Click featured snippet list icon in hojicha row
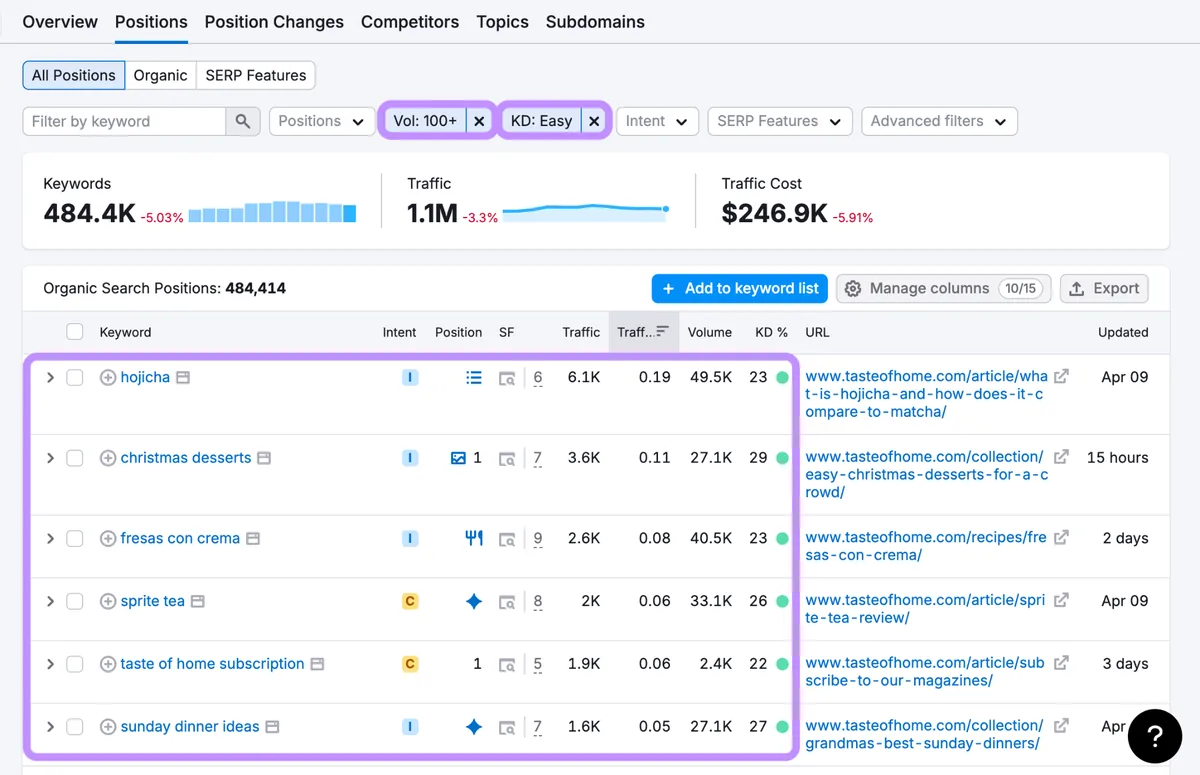The image size is (1200, 775). (474, 377)
